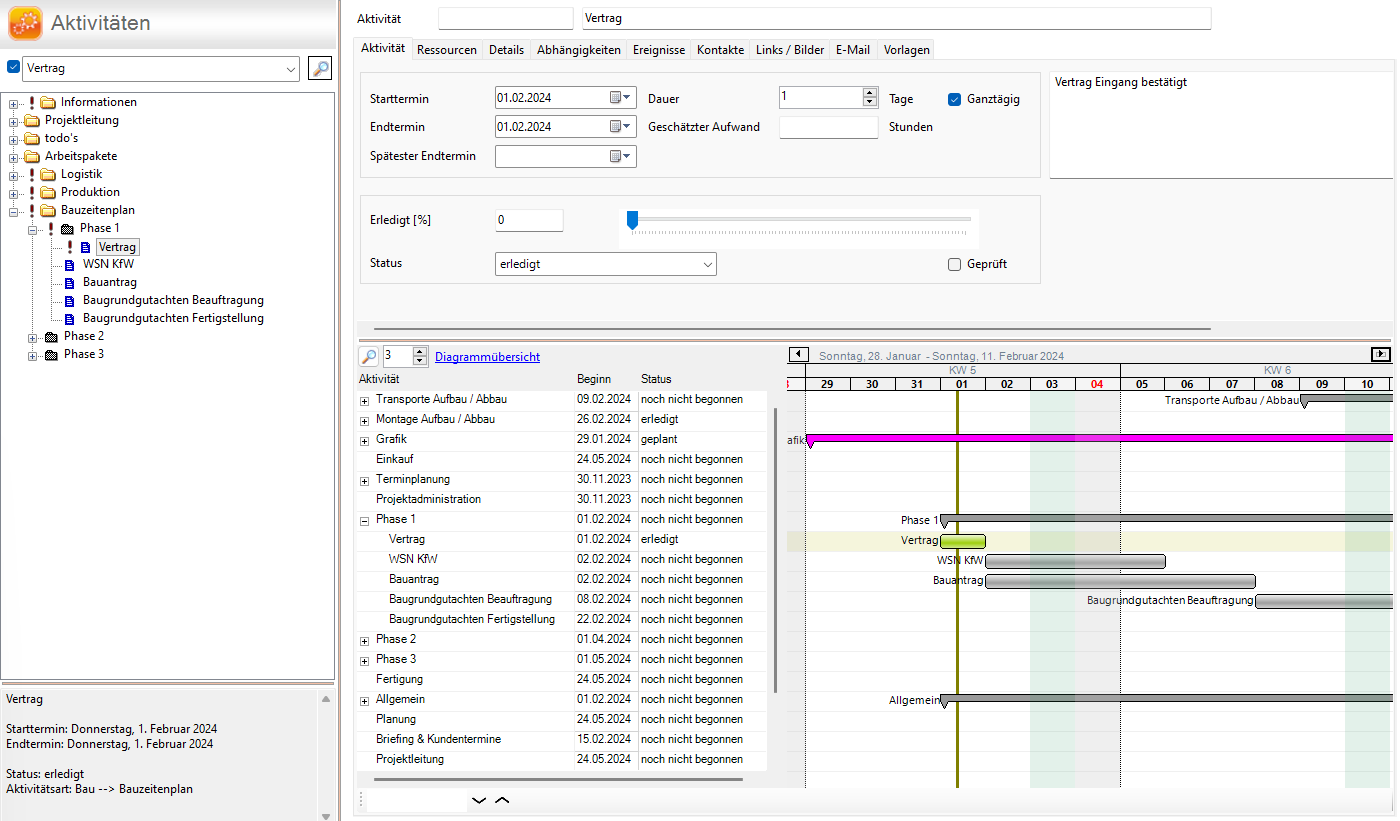Expand Phase 2 in the tree

click(33, 337)
